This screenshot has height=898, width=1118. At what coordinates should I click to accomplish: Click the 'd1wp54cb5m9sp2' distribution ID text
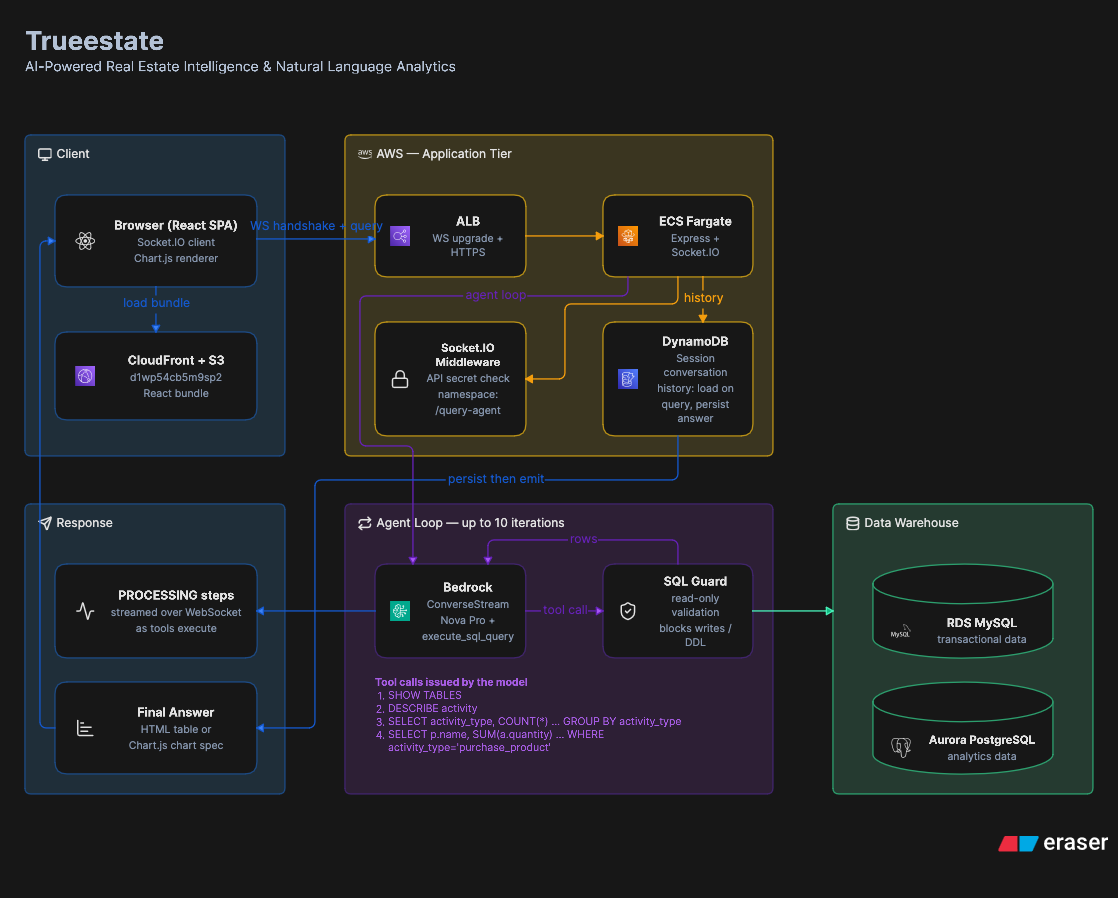175,377
